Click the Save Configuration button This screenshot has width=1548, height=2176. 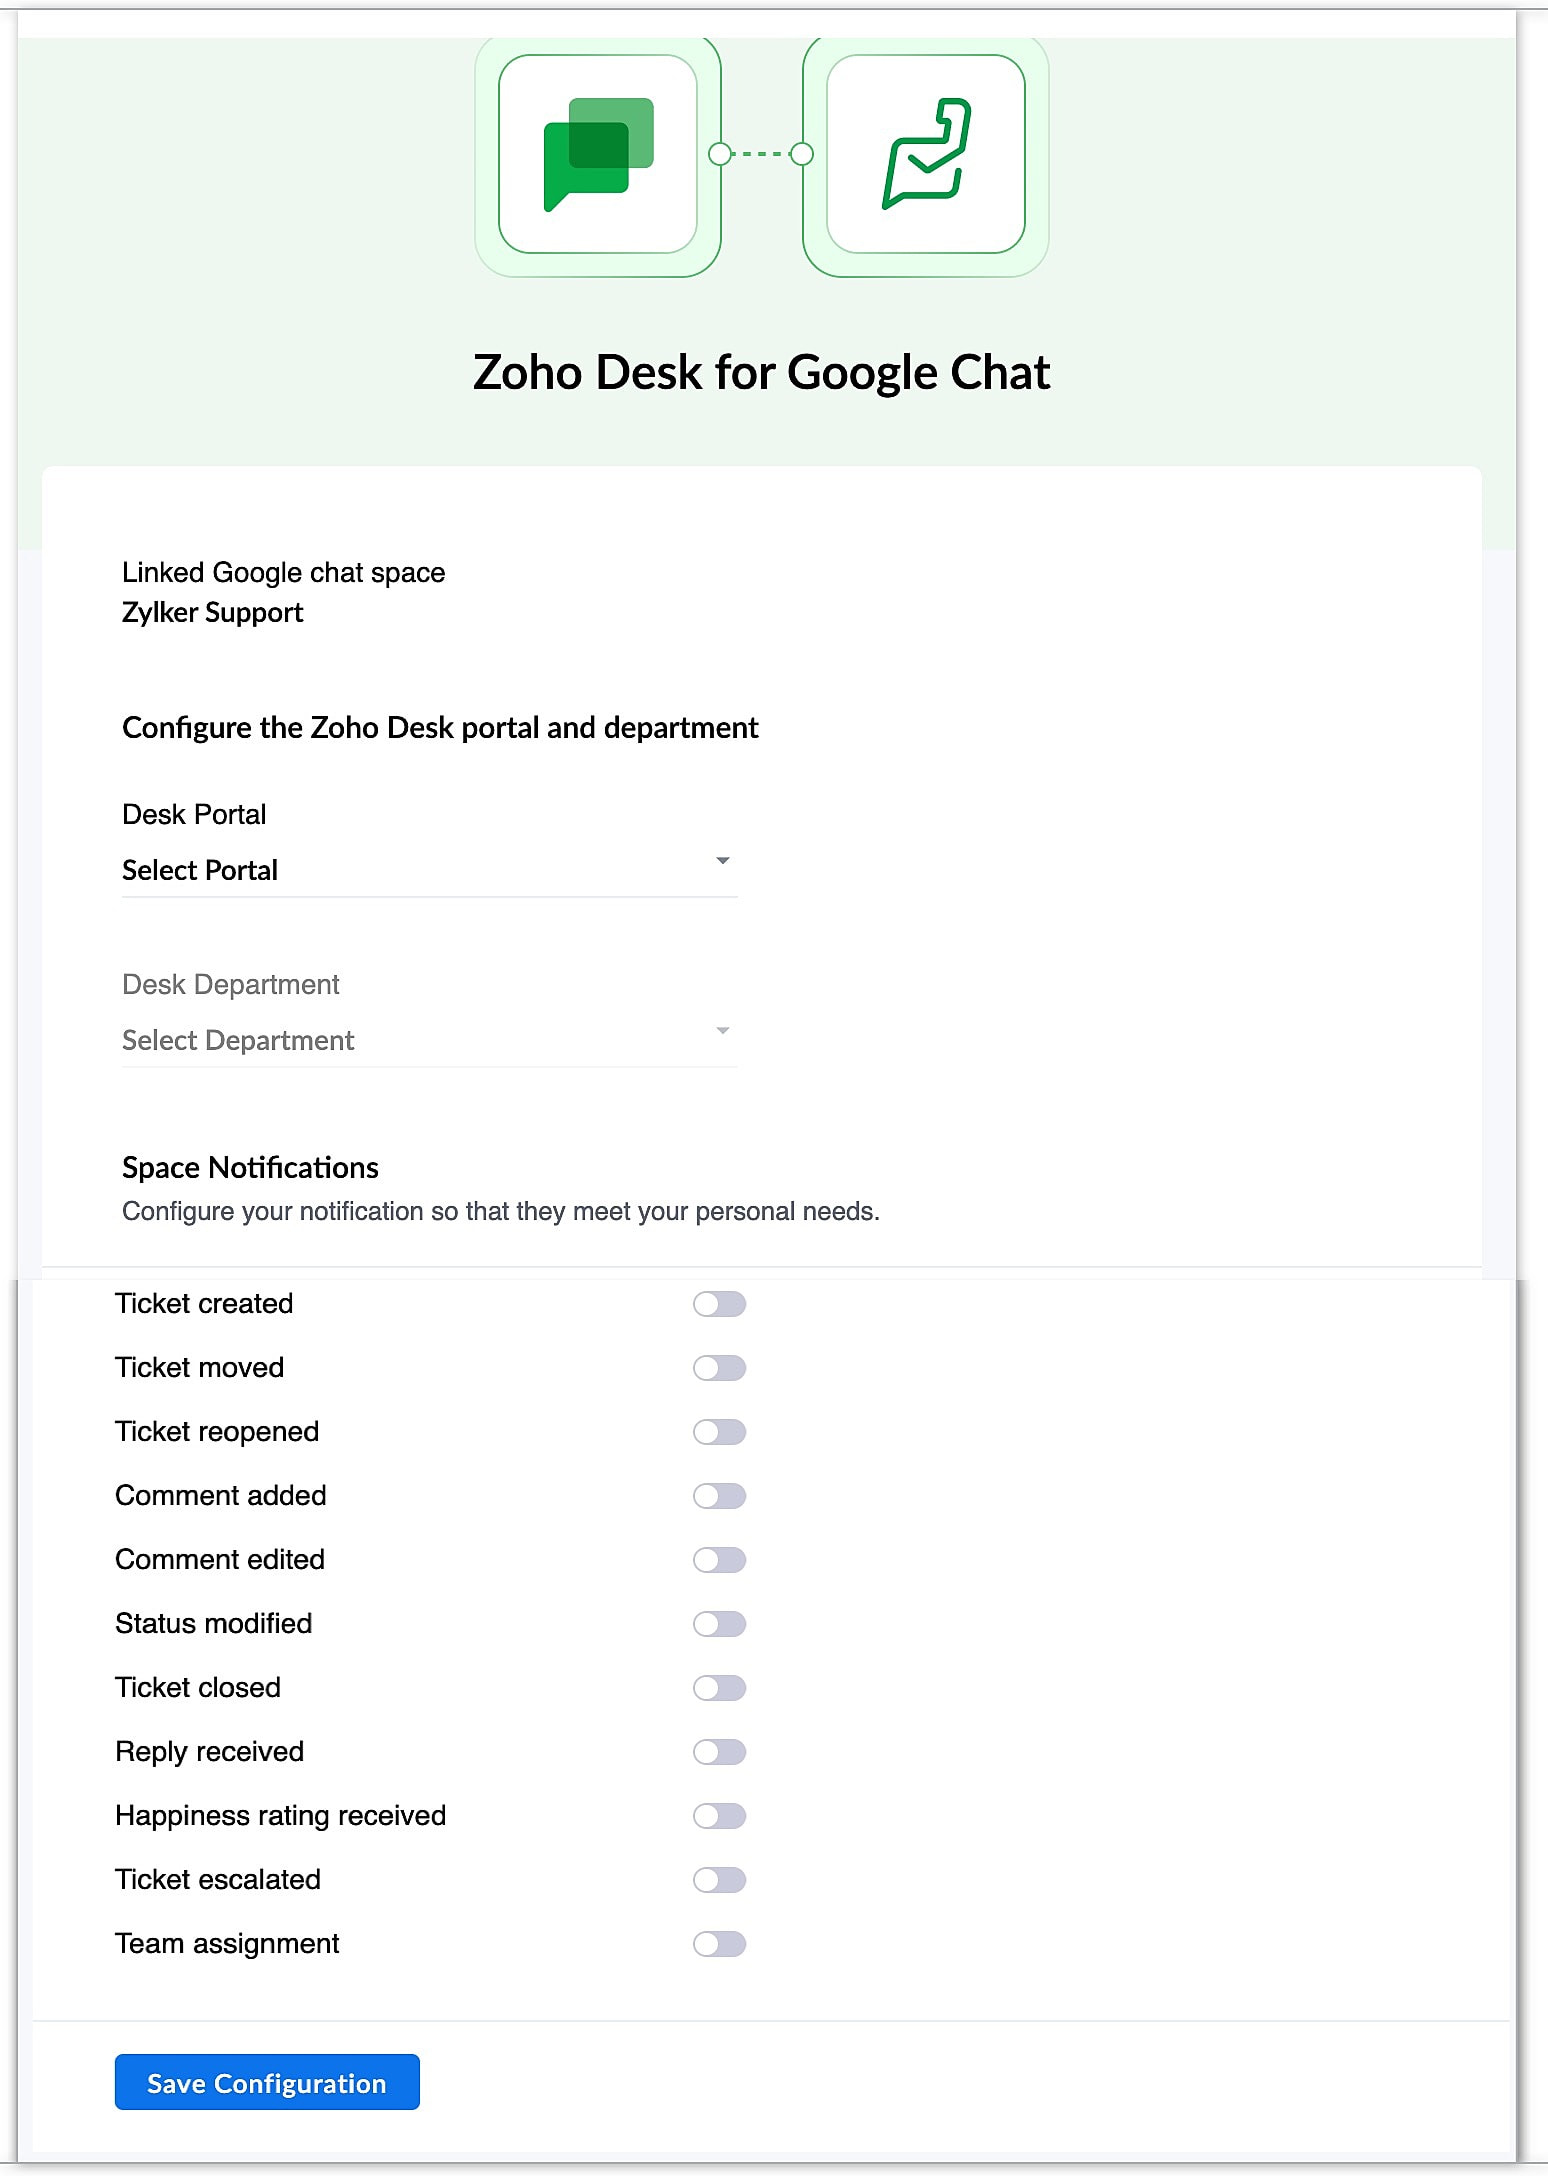coord(267,2082)
